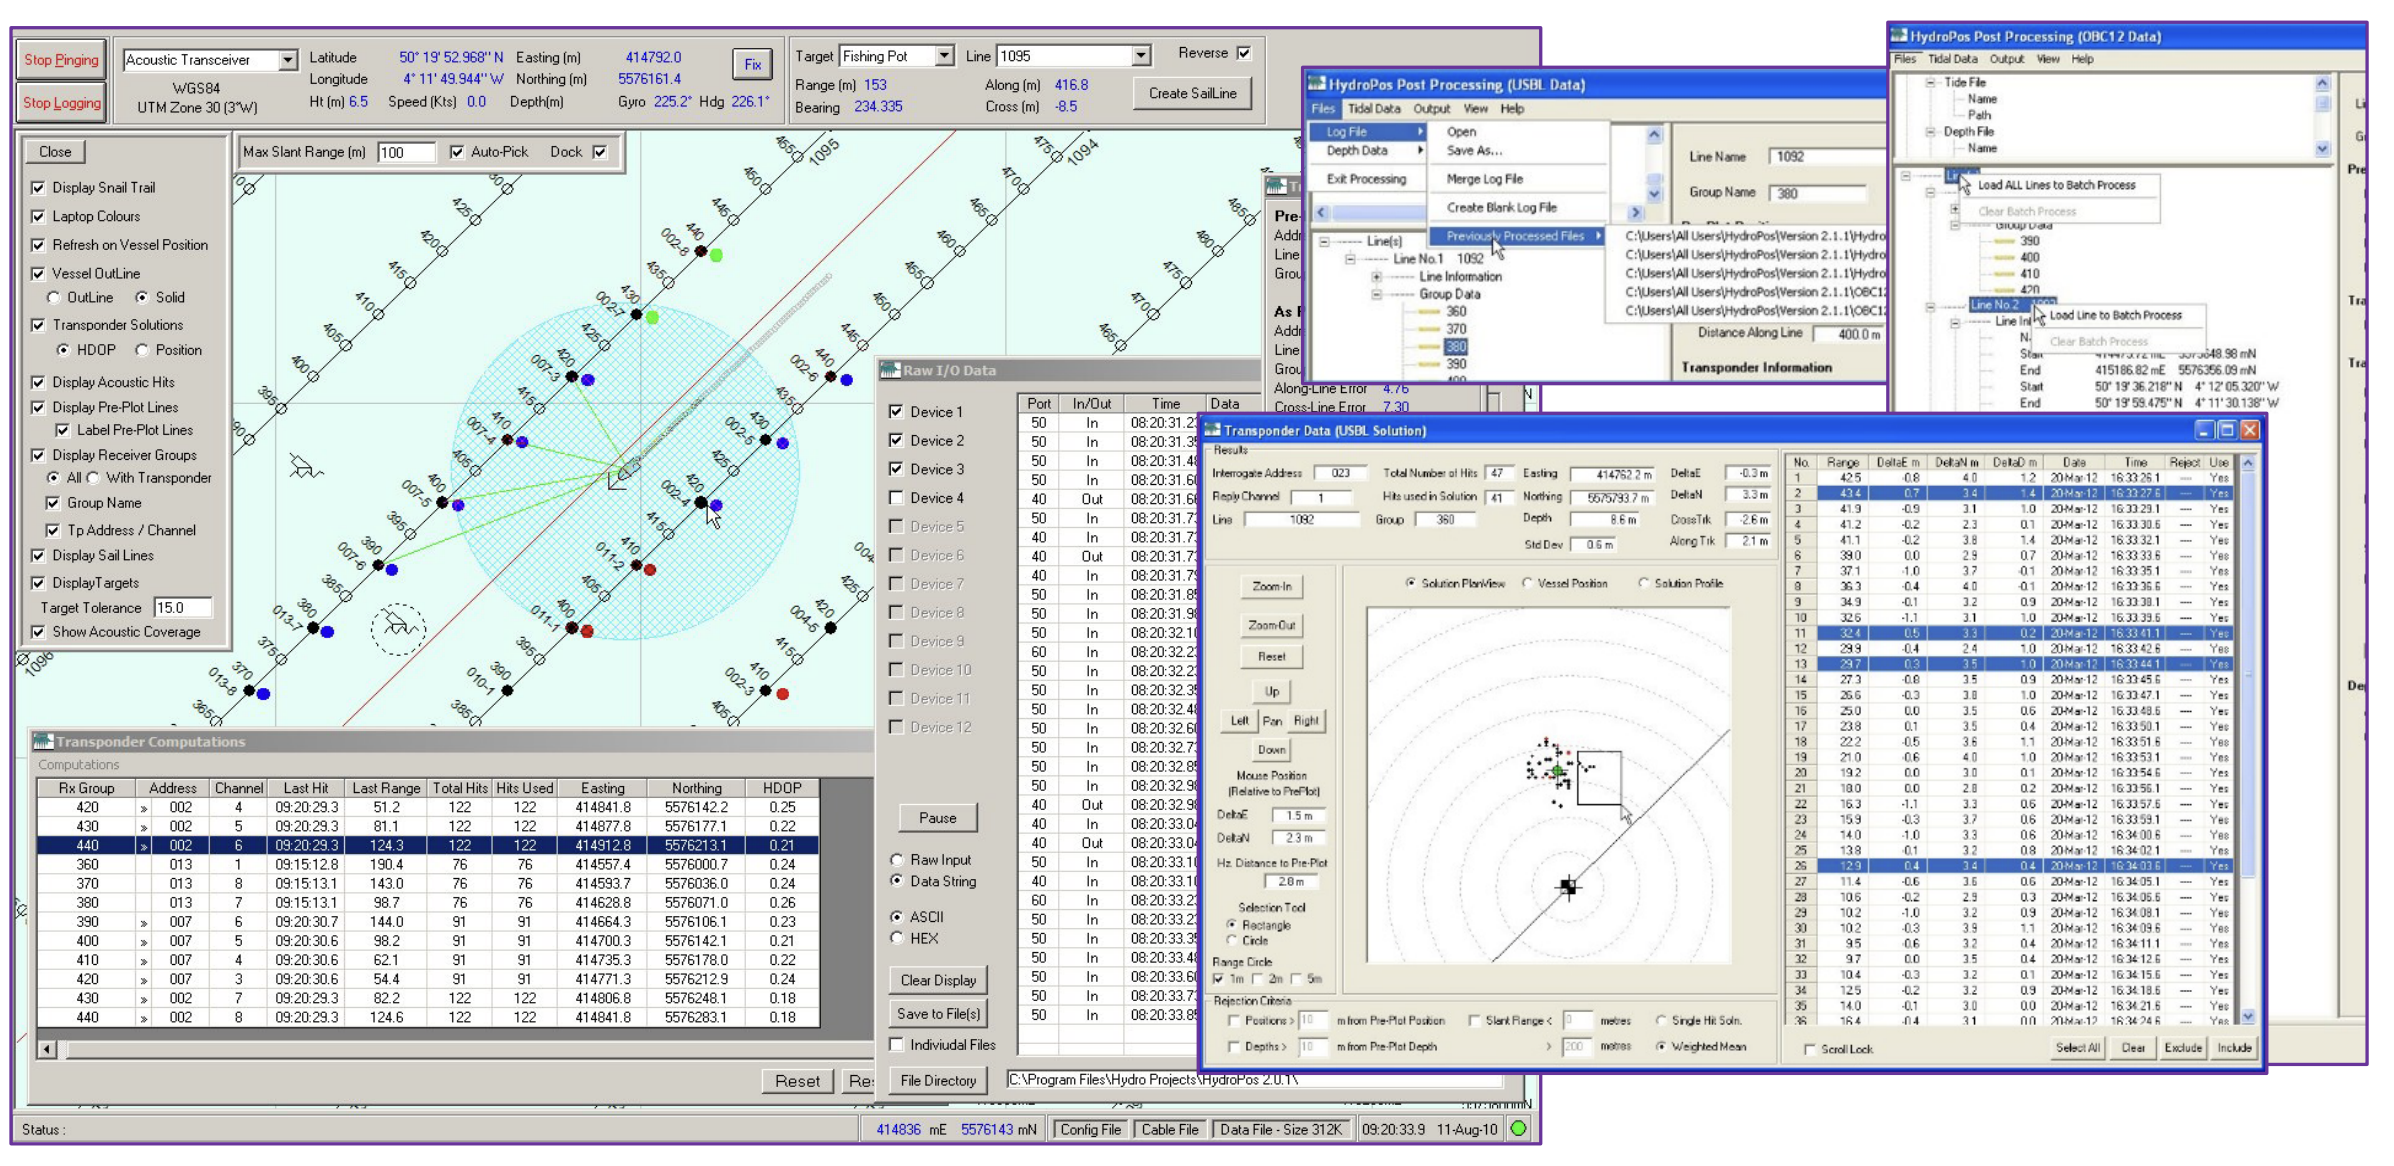Screen dimensions: 2394x1166
Task: Click the Transponder Computations window icon
Action: tap(42, 741)
